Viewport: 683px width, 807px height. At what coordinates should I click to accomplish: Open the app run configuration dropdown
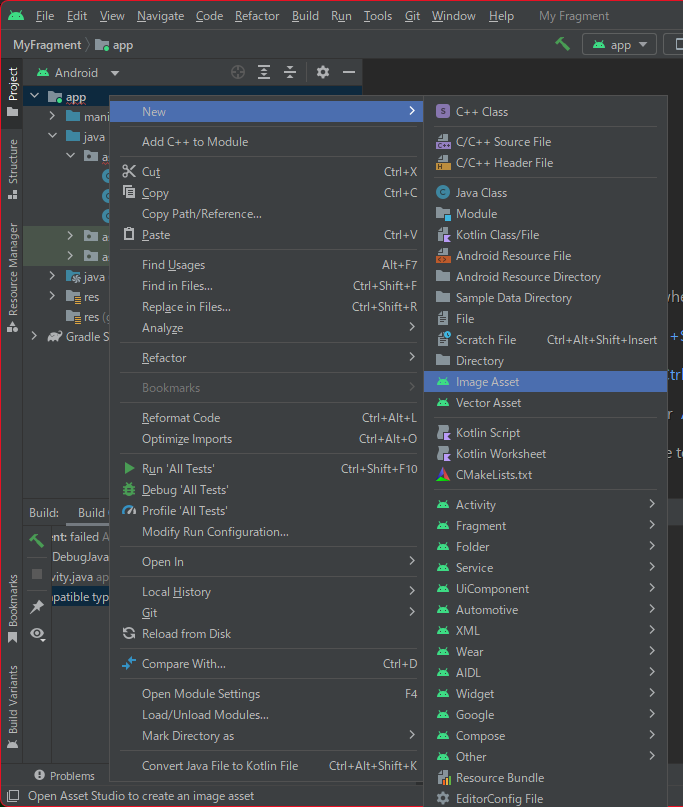point(620,44)
